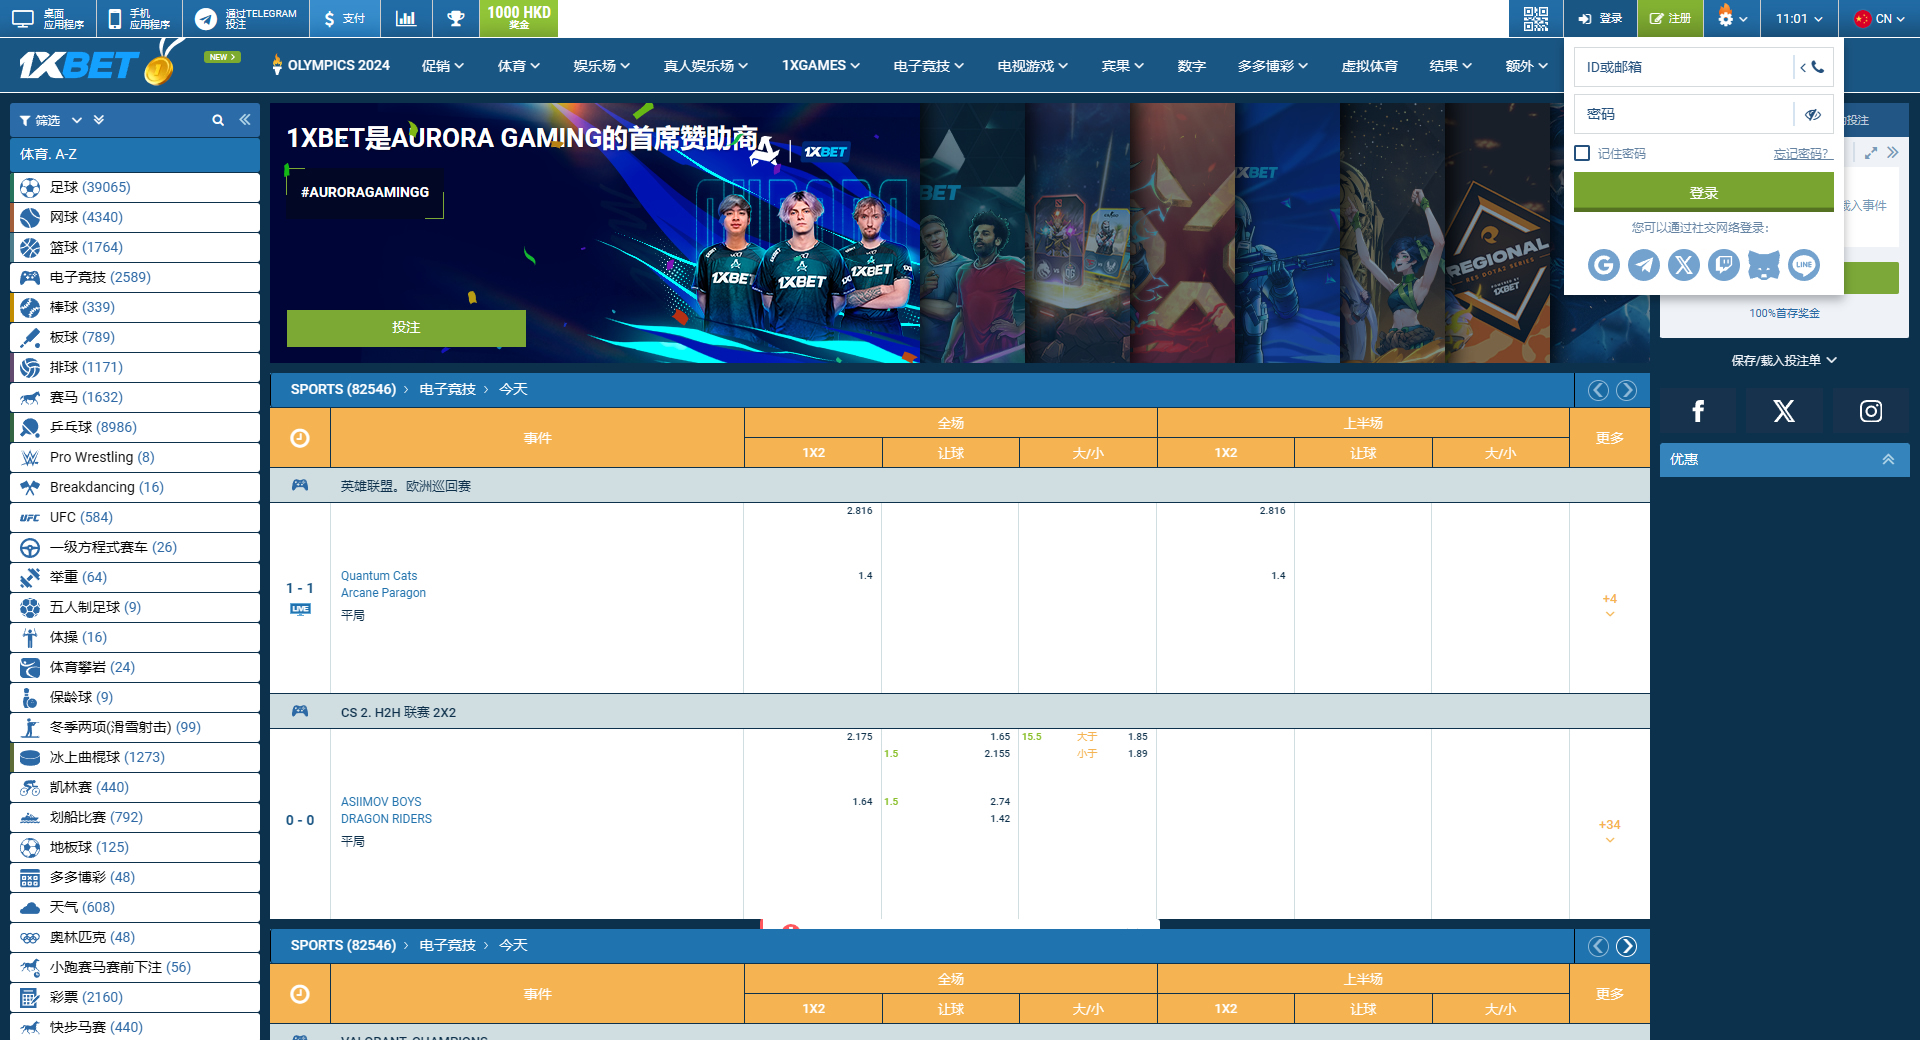
Task: Click the clock icon in first table header
Action: [300, 438]
